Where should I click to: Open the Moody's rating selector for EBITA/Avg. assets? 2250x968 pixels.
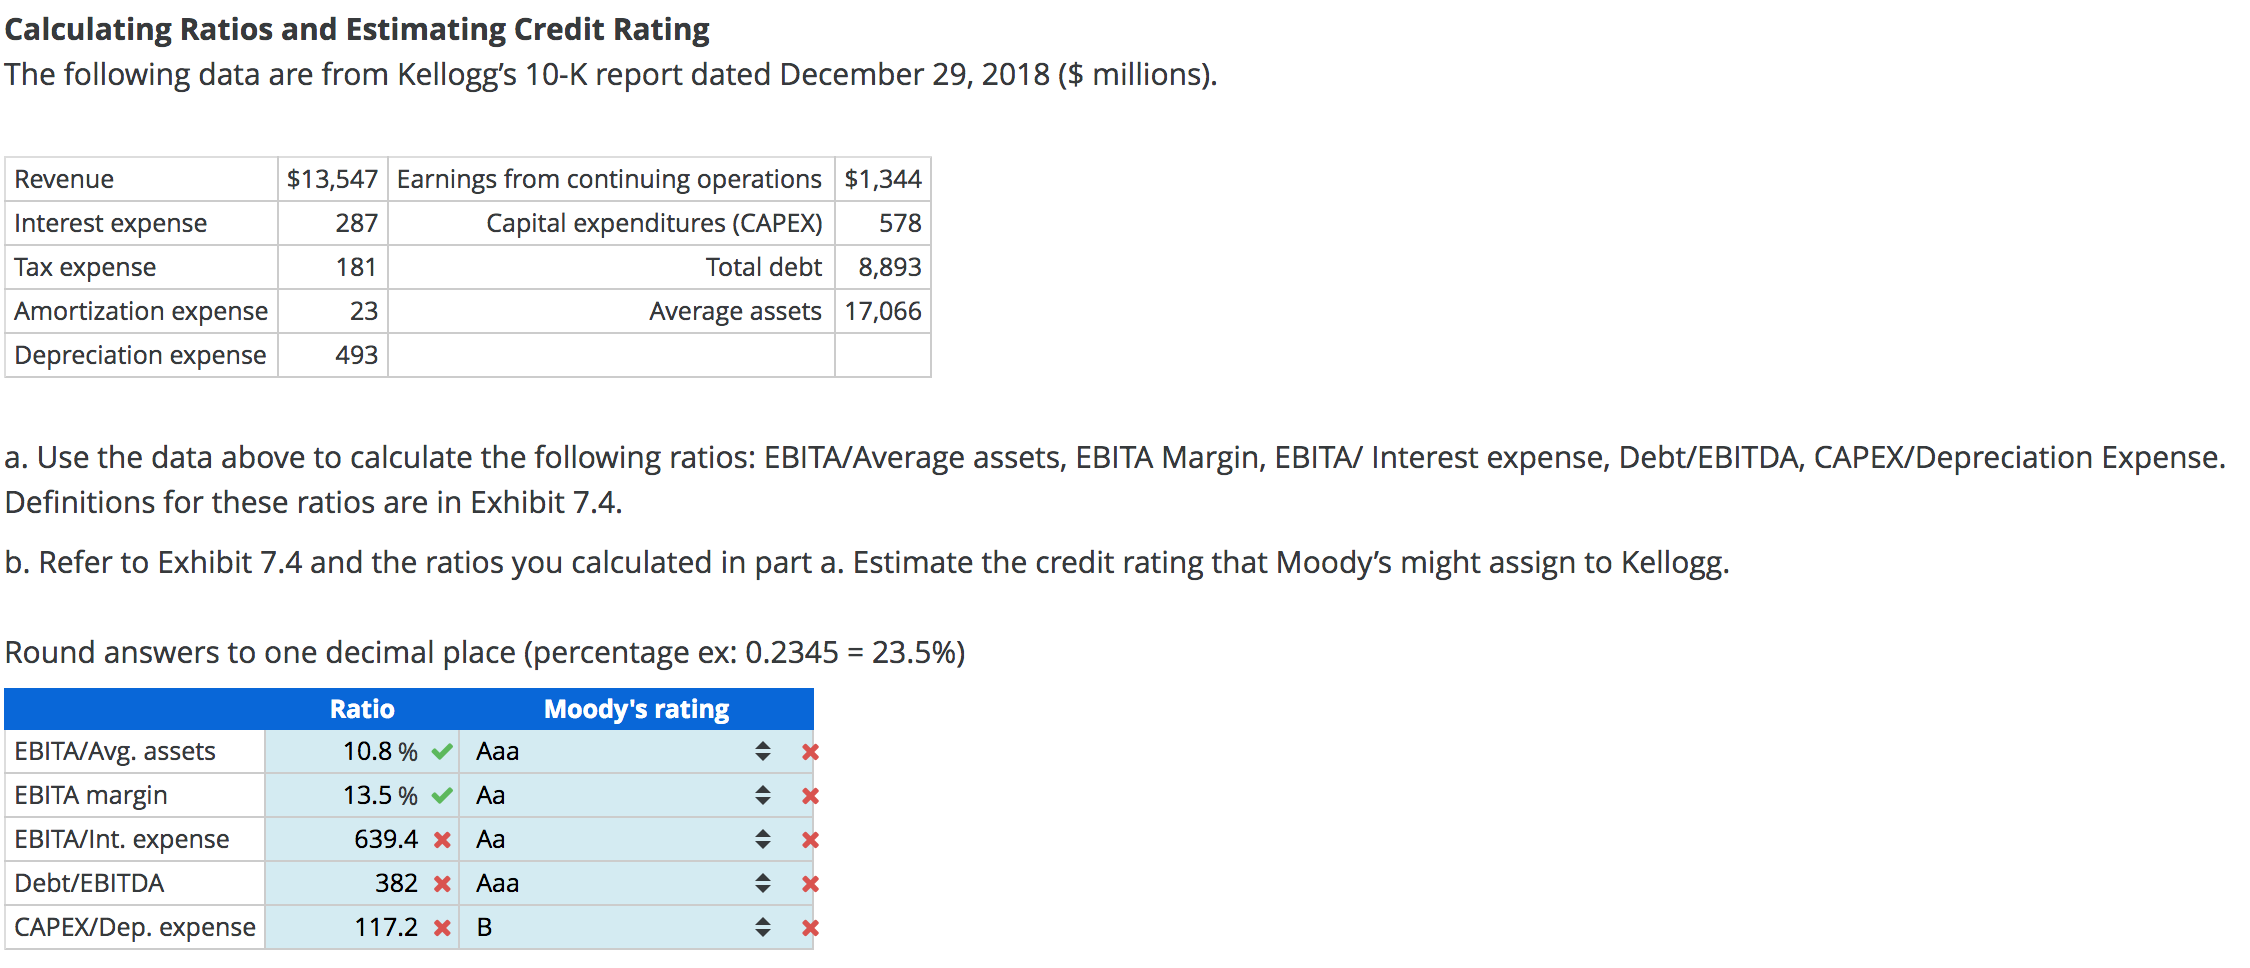763,751
